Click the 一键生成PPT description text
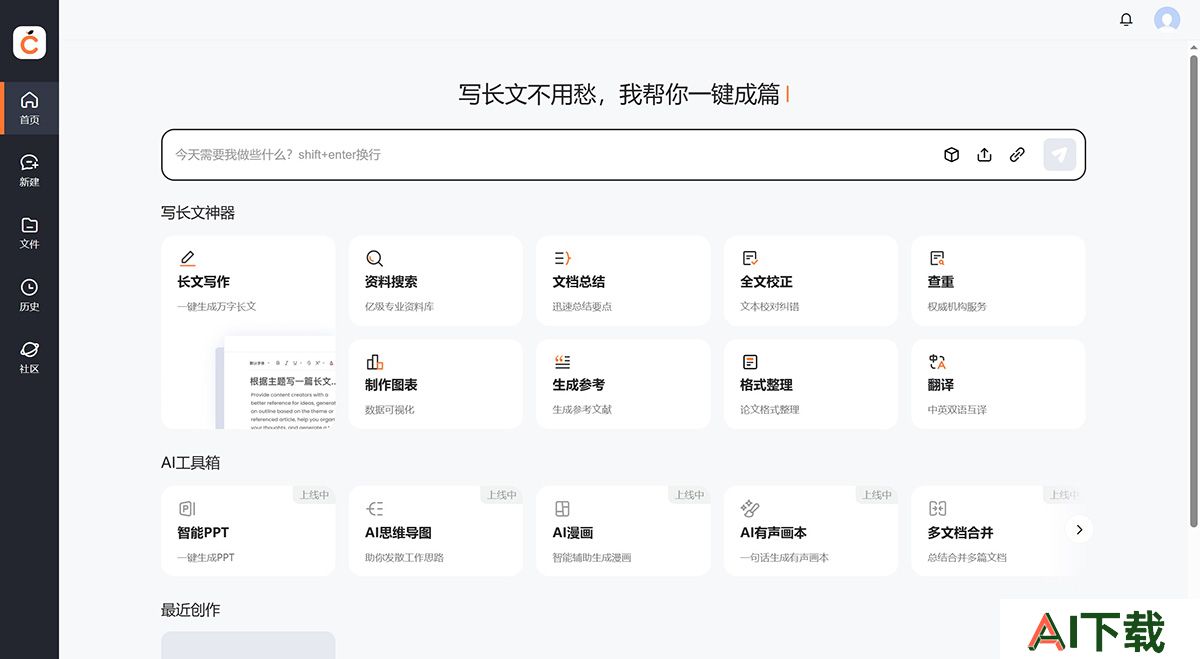The height and width of the screenshot is (659, 1200). click(206, 557)
